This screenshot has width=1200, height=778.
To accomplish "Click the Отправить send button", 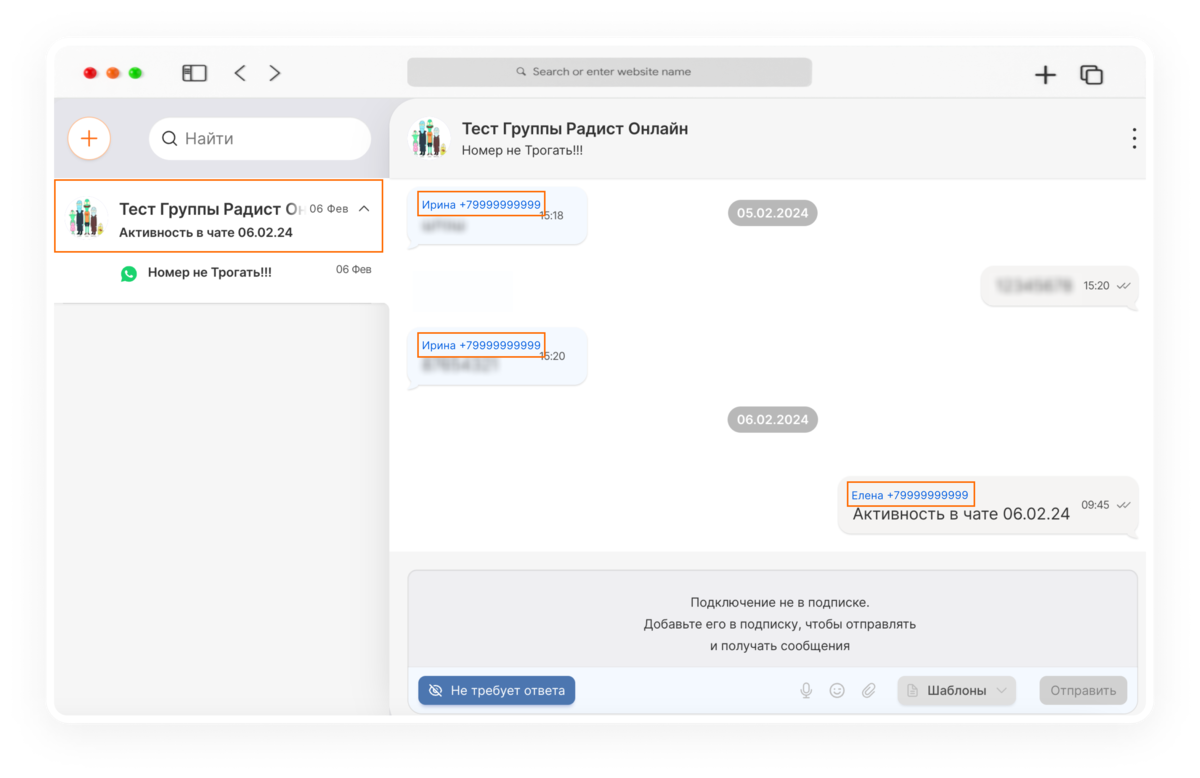I will [1083, 690].
